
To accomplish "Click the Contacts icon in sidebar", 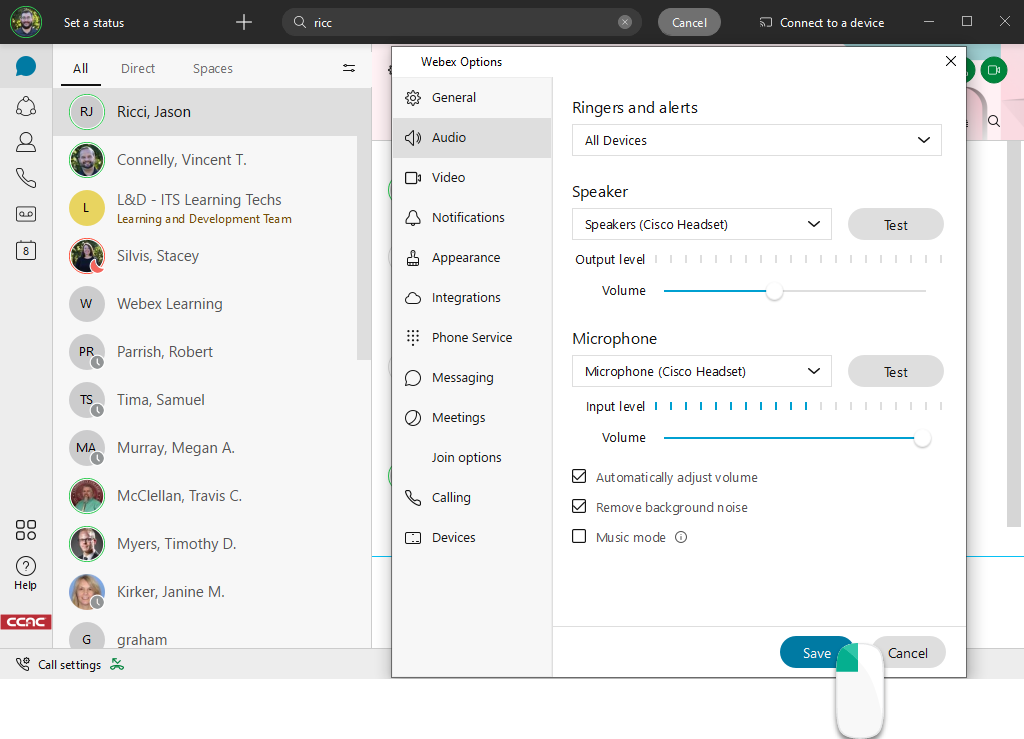I will click(26, 141).
